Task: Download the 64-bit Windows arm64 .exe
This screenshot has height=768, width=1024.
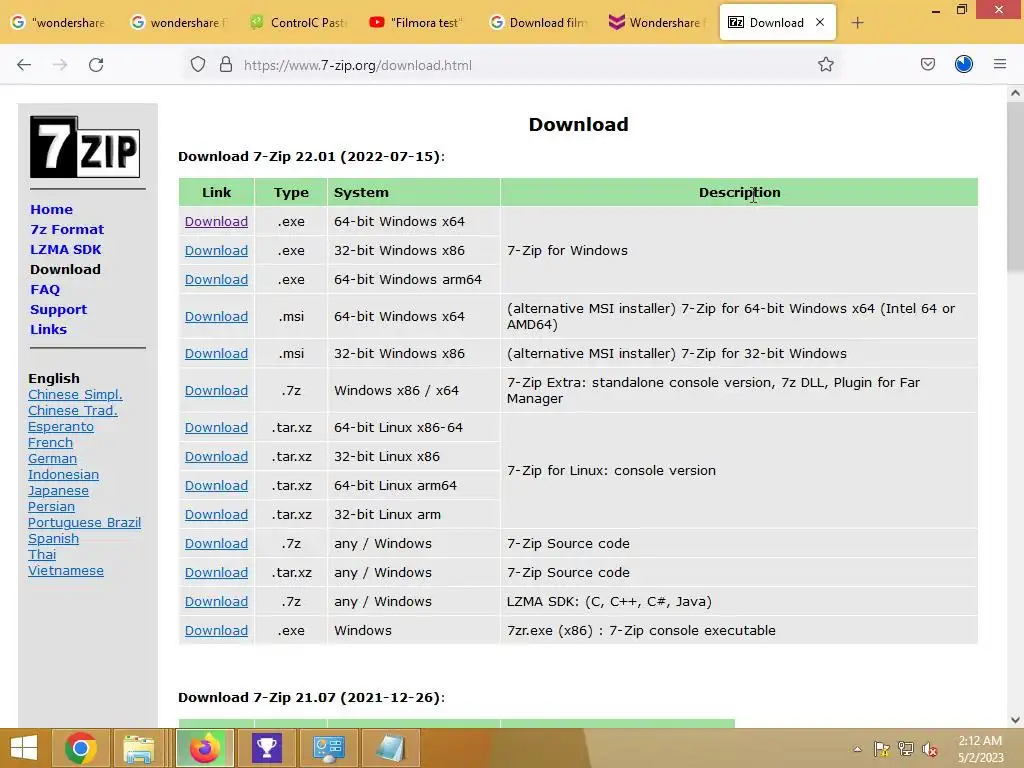Action: [x=216, y=280]
